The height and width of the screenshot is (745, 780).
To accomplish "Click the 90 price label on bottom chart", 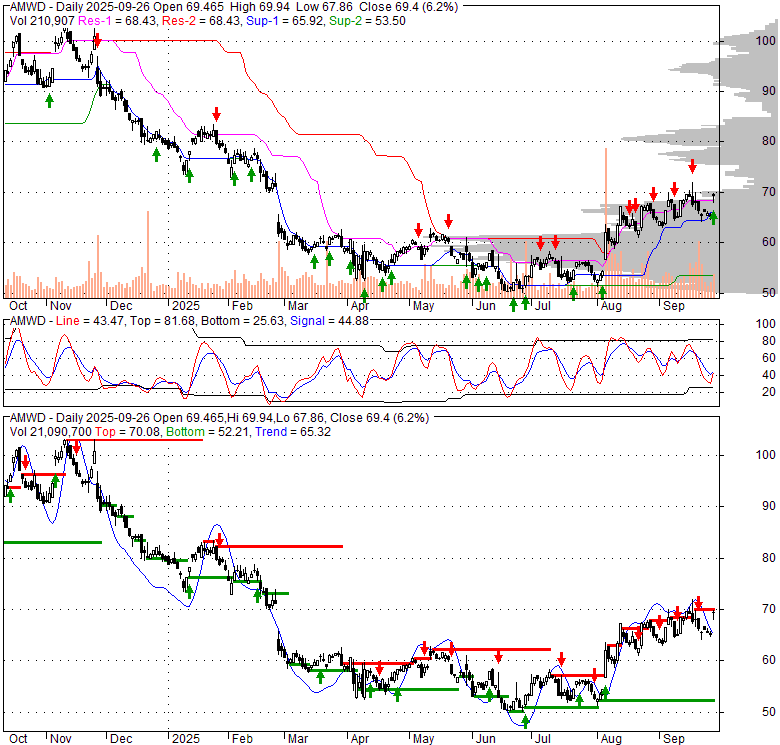I will point(769,506).
